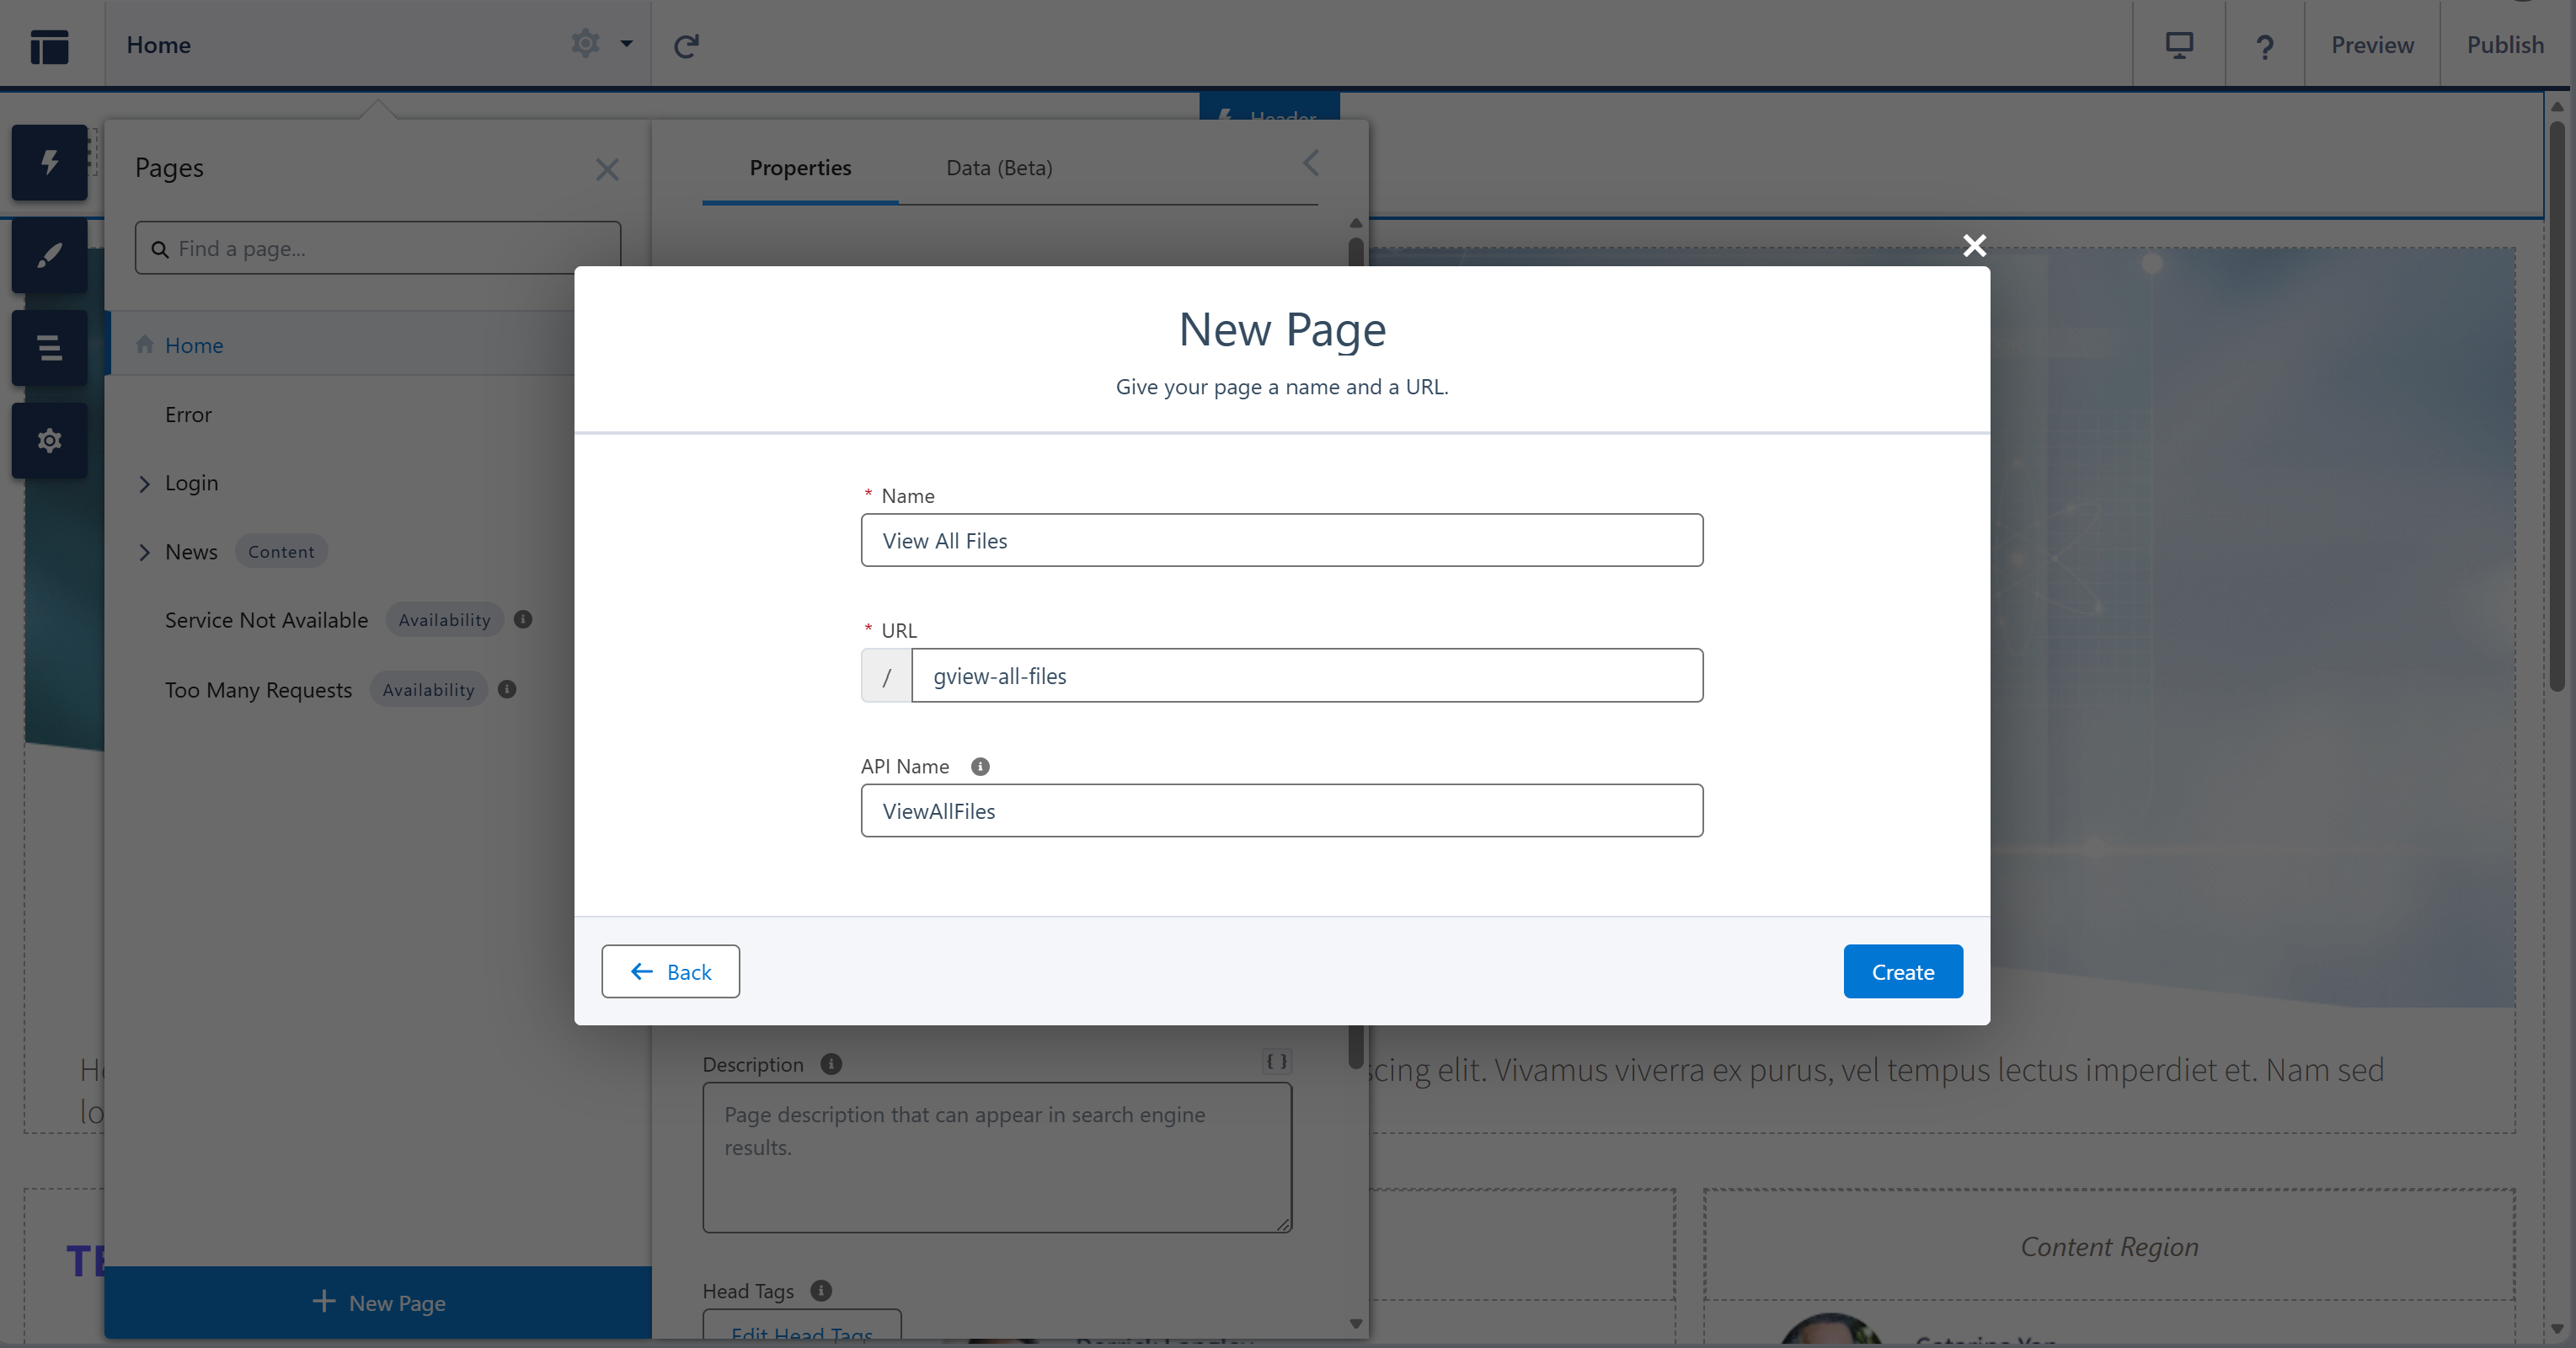Select Too Many Requests page
The width and height of the screenshot is (2576, 1348).
tap(258, 690)
